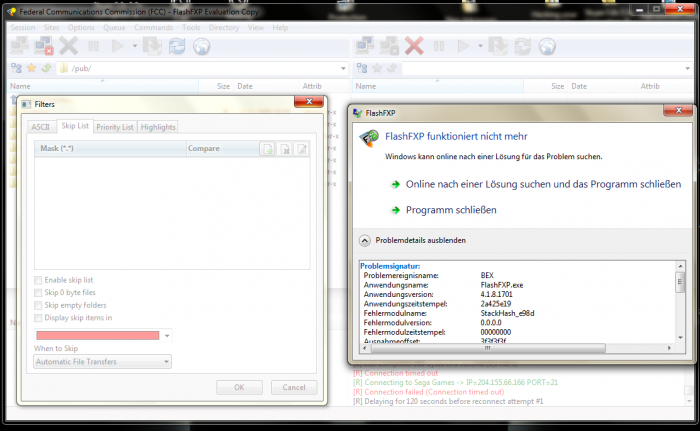This screenshot has width=700, height=431.
Task: Click the delete mask icon in Skip List
Action: pos(285,149)
